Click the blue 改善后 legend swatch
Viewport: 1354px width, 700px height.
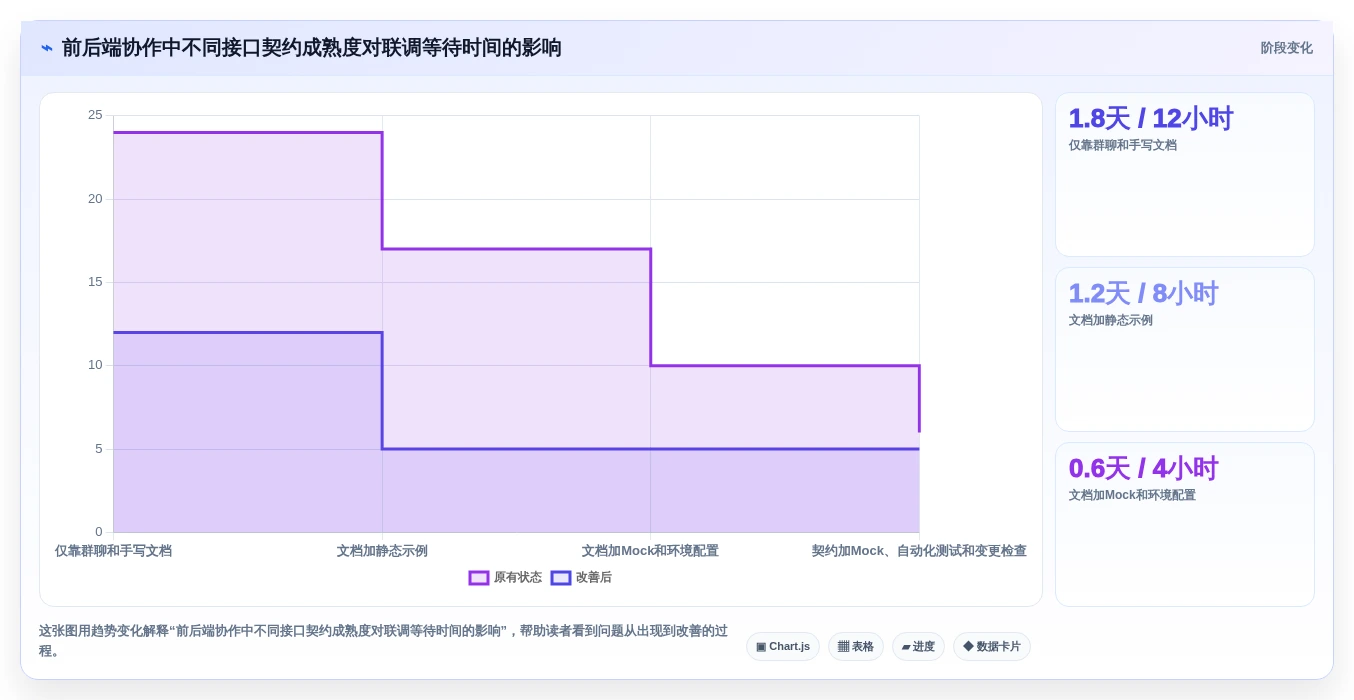click(x=561, y=578)
